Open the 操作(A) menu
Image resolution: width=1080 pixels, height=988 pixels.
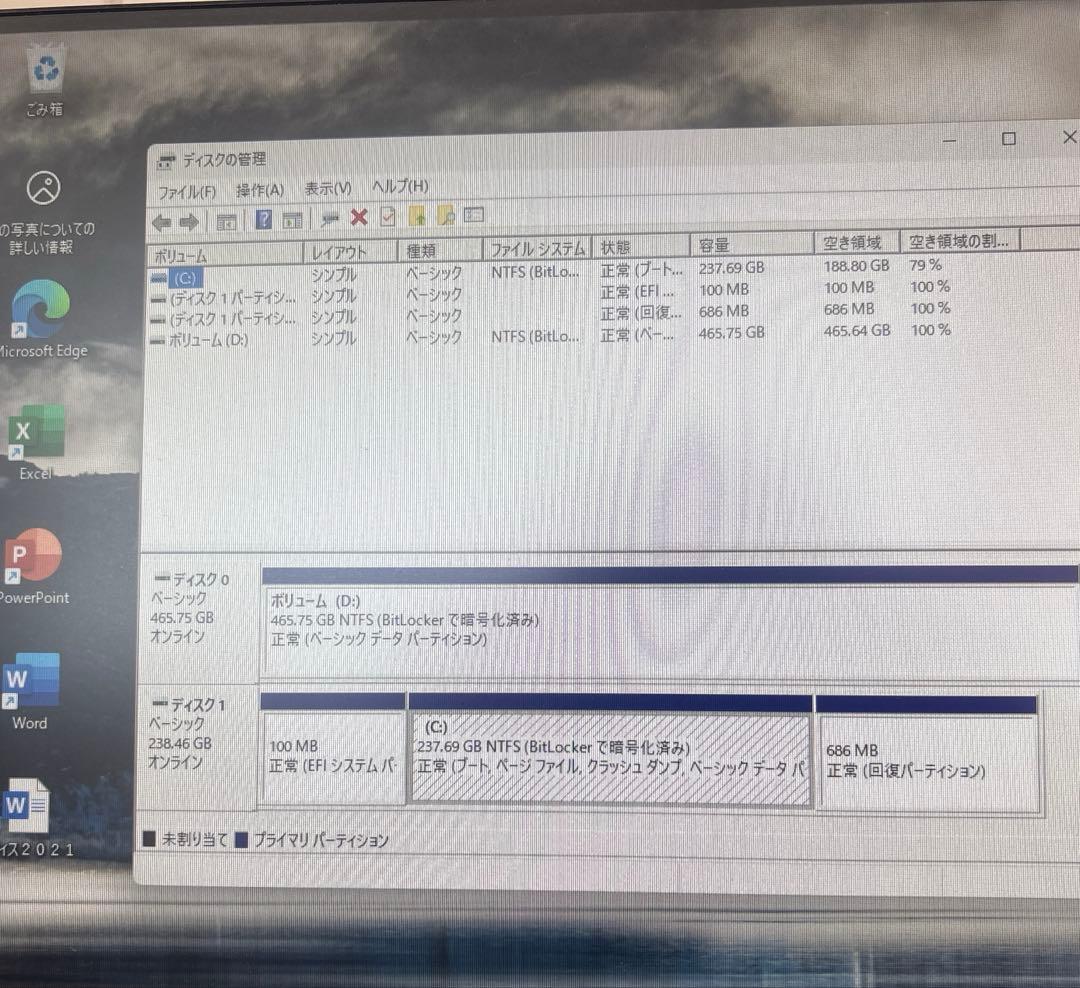(x=260, y=188)
